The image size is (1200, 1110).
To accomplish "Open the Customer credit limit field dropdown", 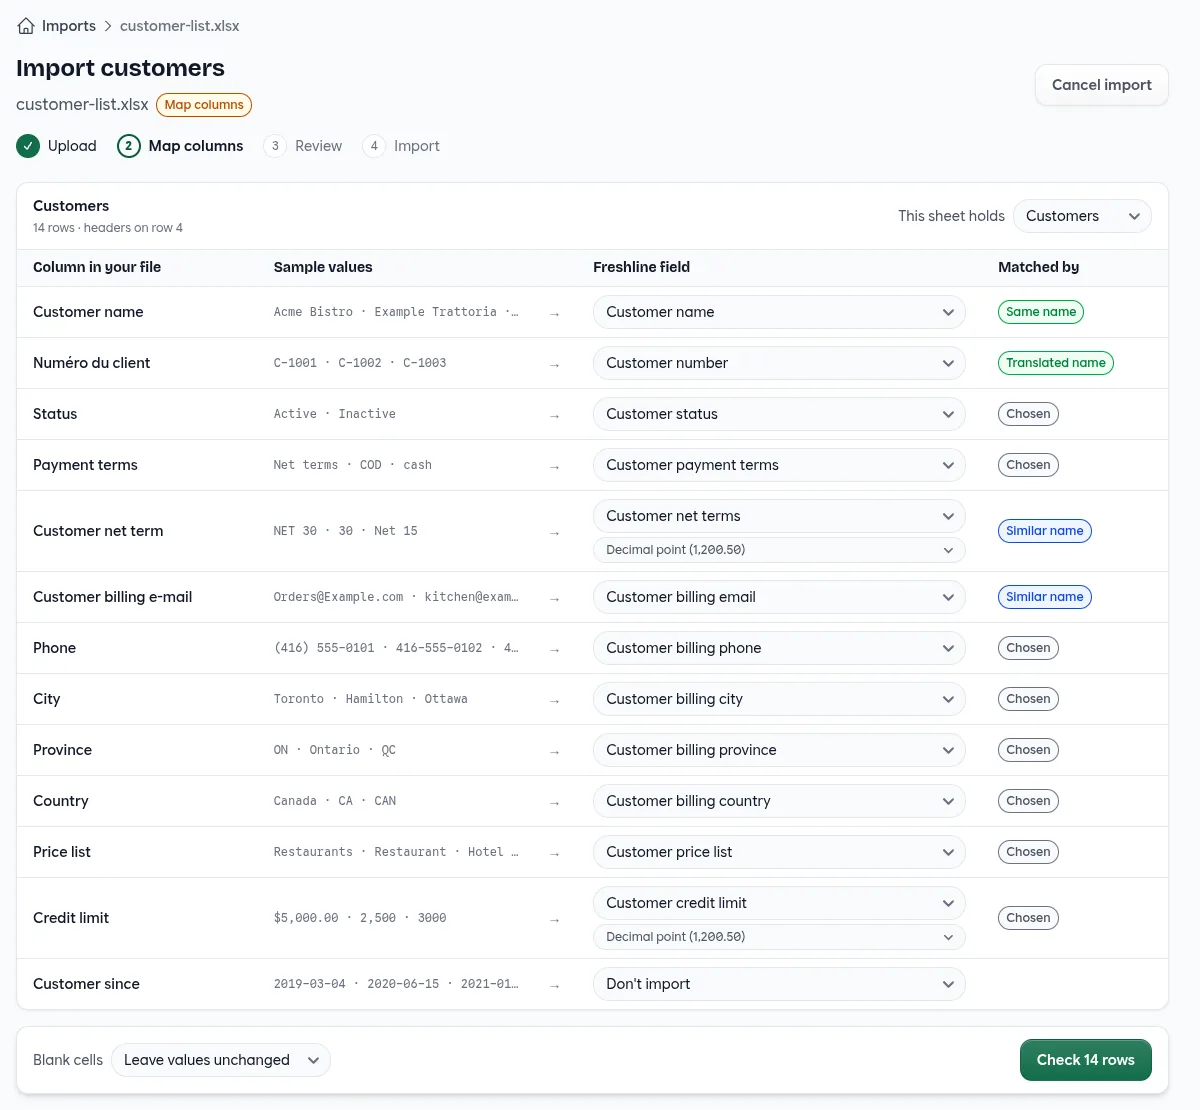I will [x=779, y=903].
